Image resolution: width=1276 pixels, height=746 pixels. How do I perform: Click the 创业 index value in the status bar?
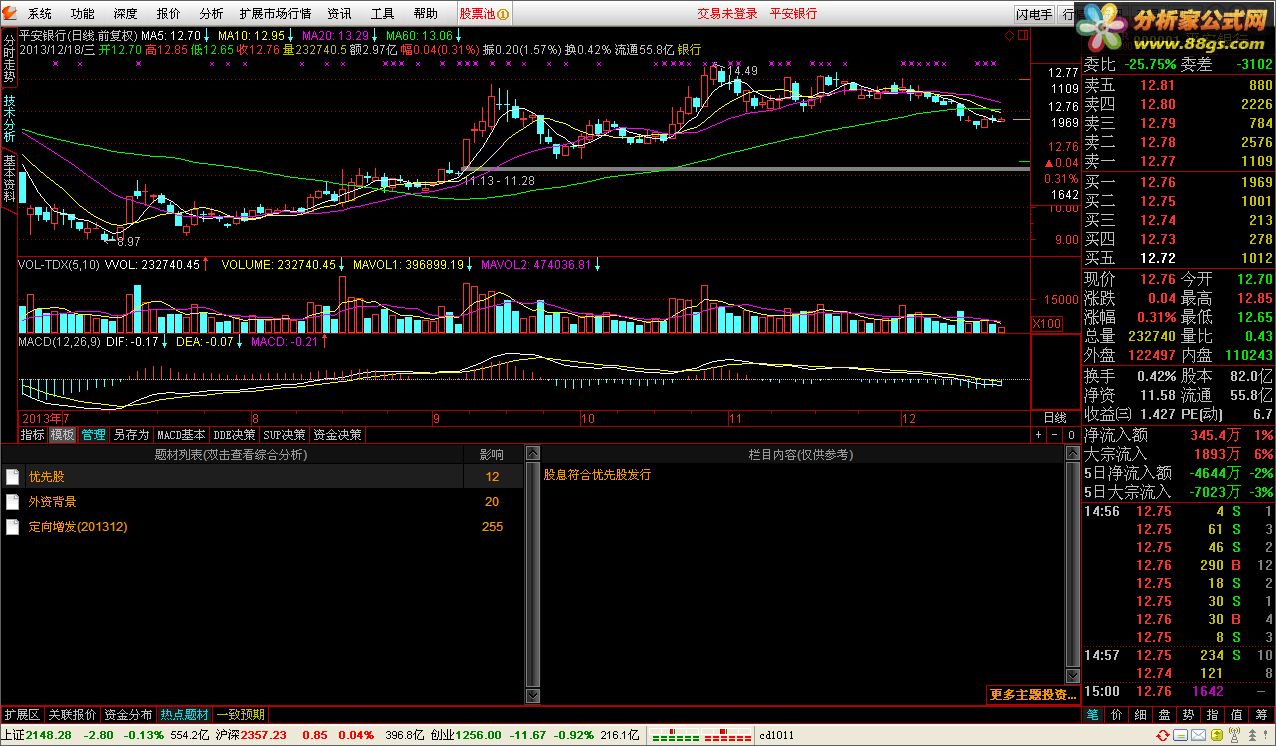[x=479, y=735]
